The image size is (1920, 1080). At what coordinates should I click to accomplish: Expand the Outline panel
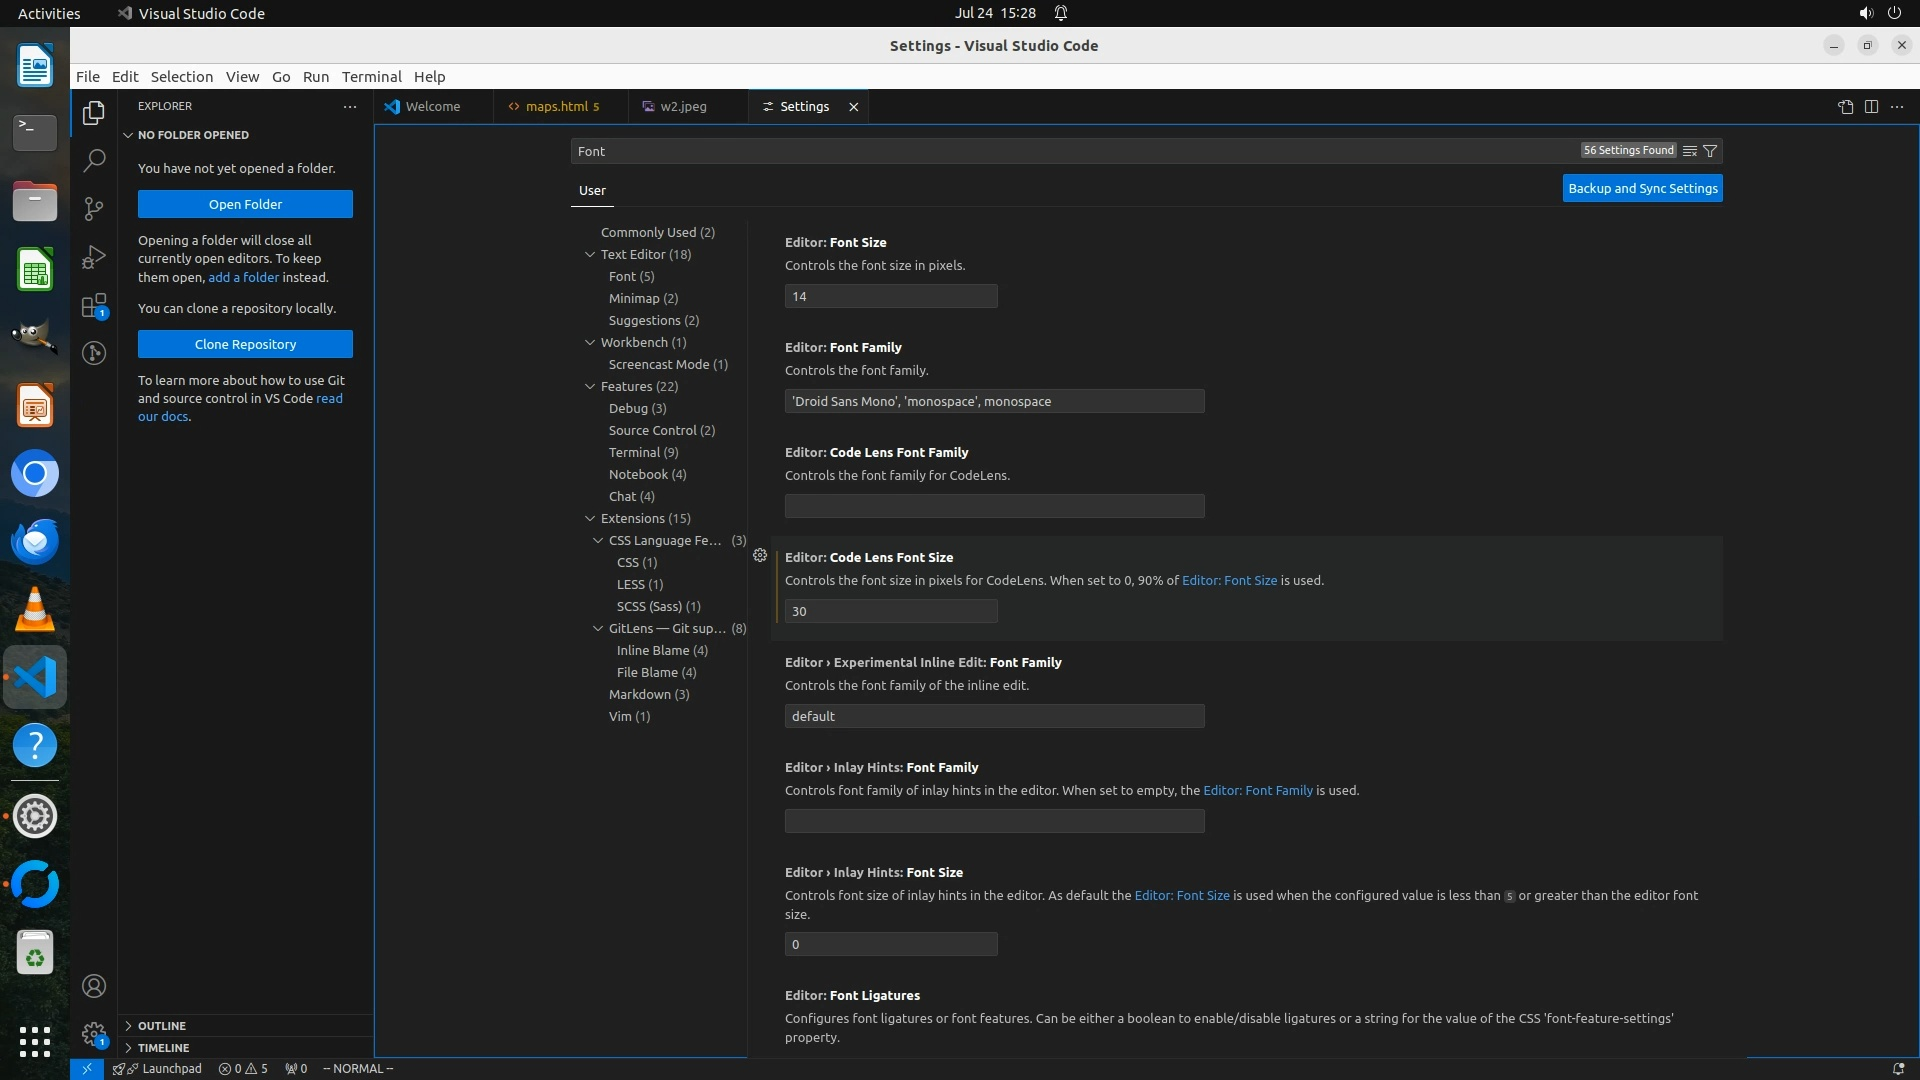[162, 1026]
